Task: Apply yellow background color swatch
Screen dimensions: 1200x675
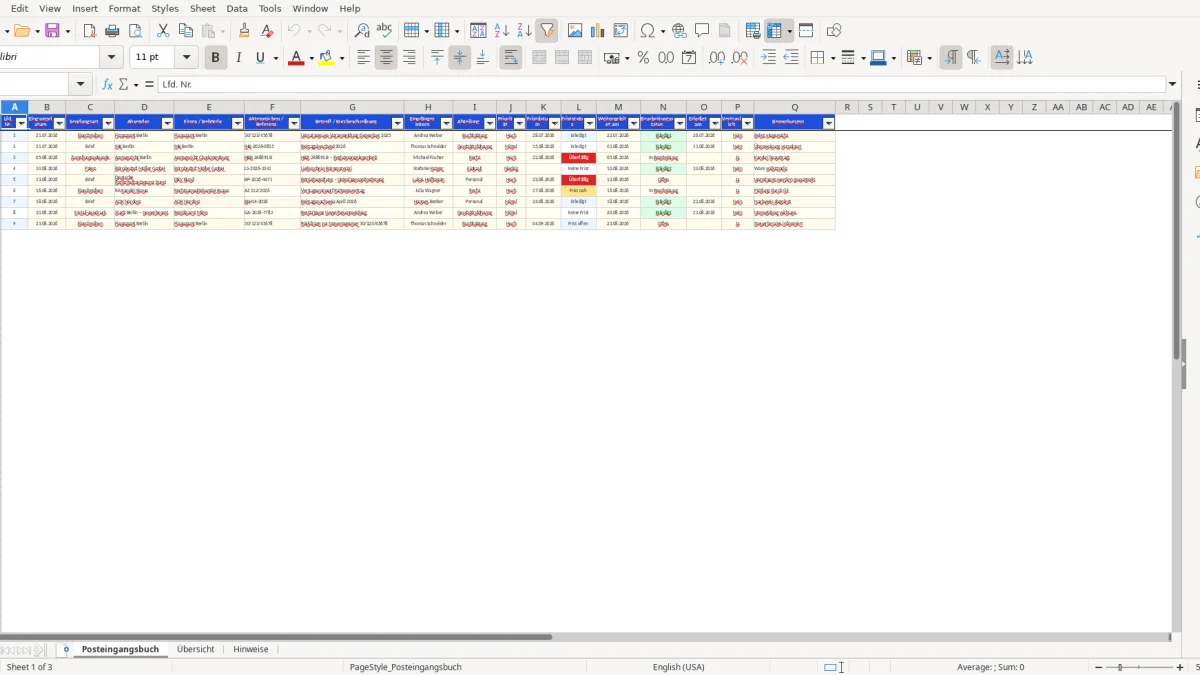Action: pyautogui.click(x=326, y=58)
